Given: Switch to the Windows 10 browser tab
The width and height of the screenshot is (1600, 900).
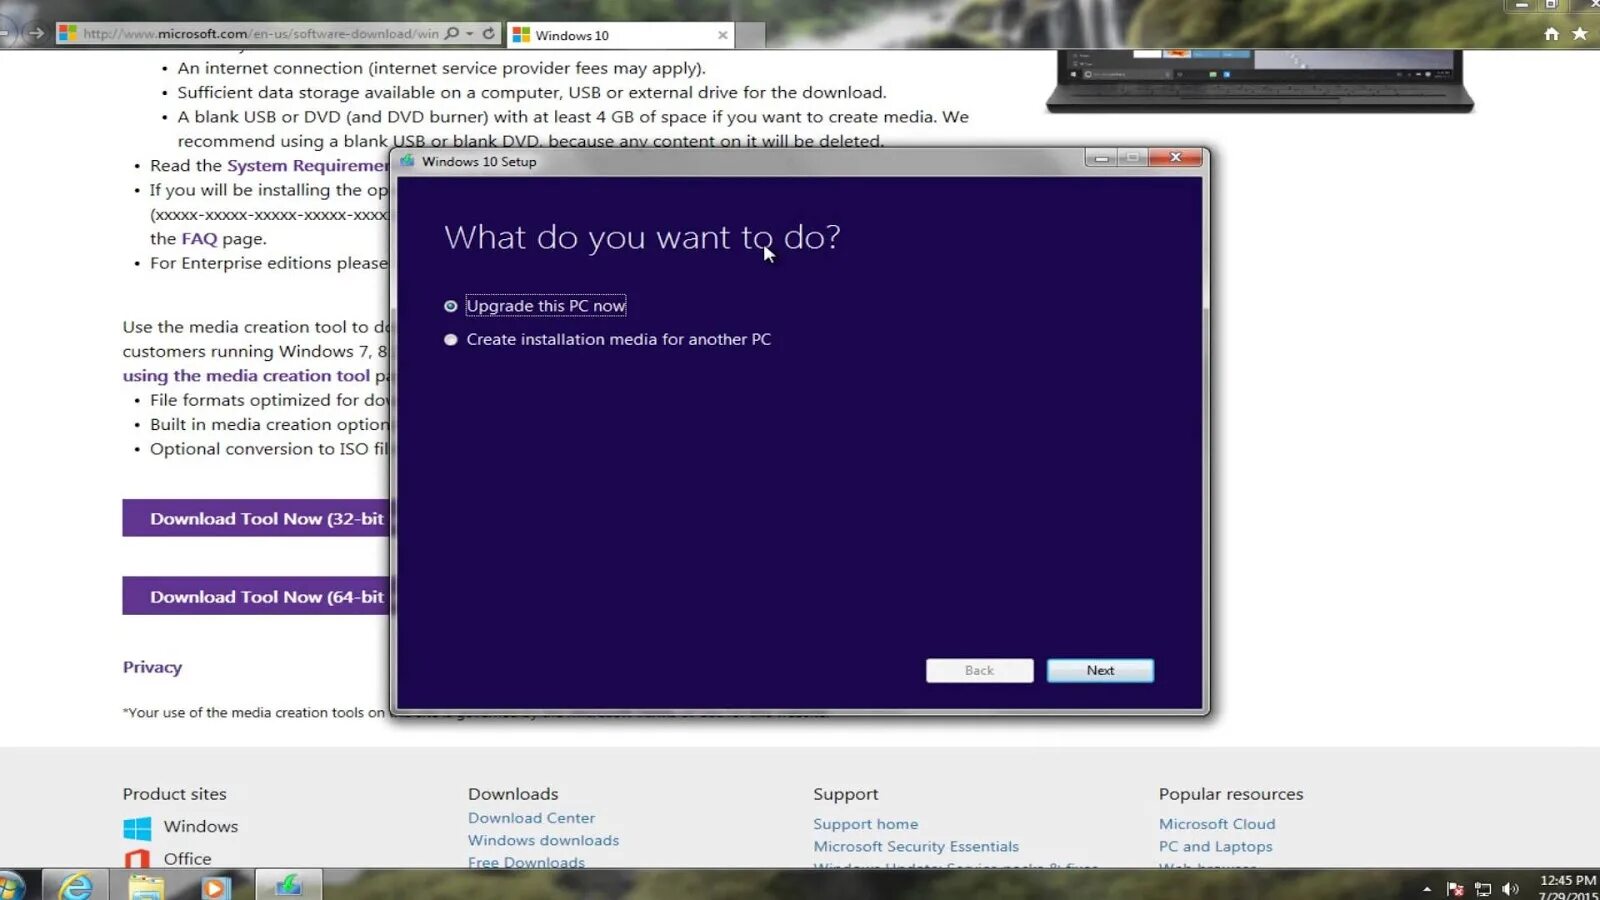Looking at the screenshot, I should [x=620, y=35].
